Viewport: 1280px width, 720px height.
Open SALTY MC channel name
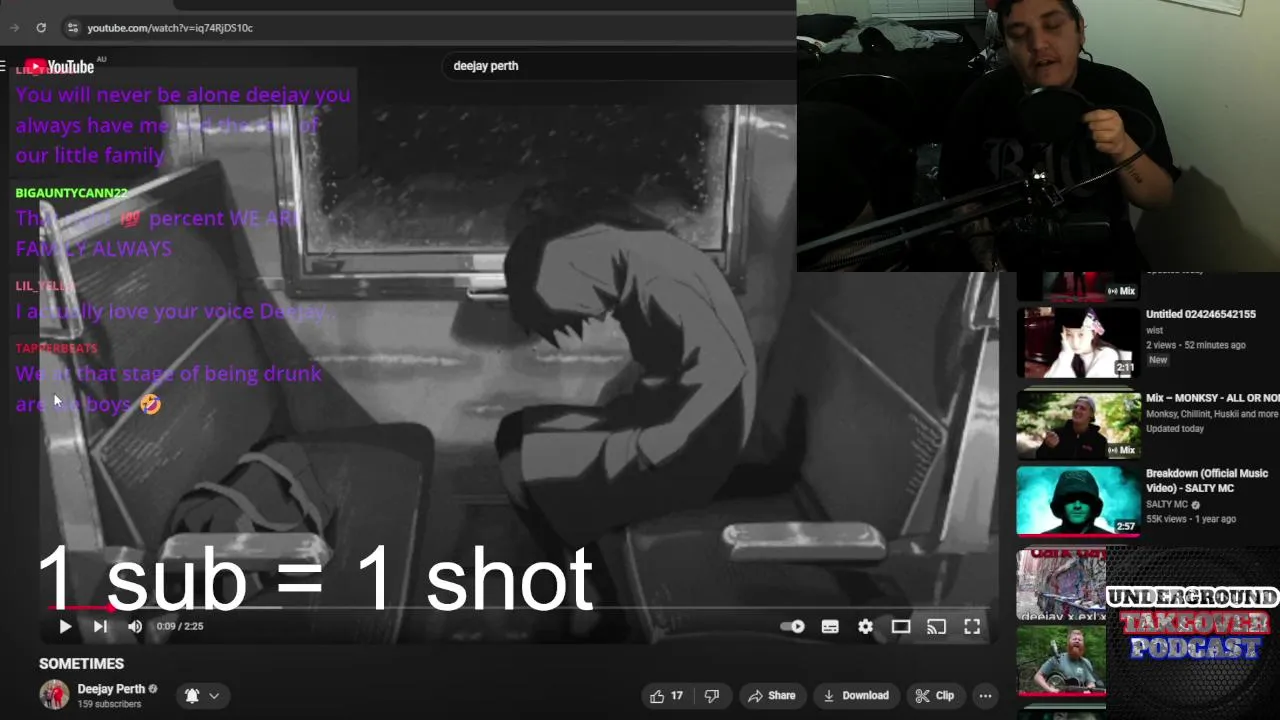point(1167,504)
